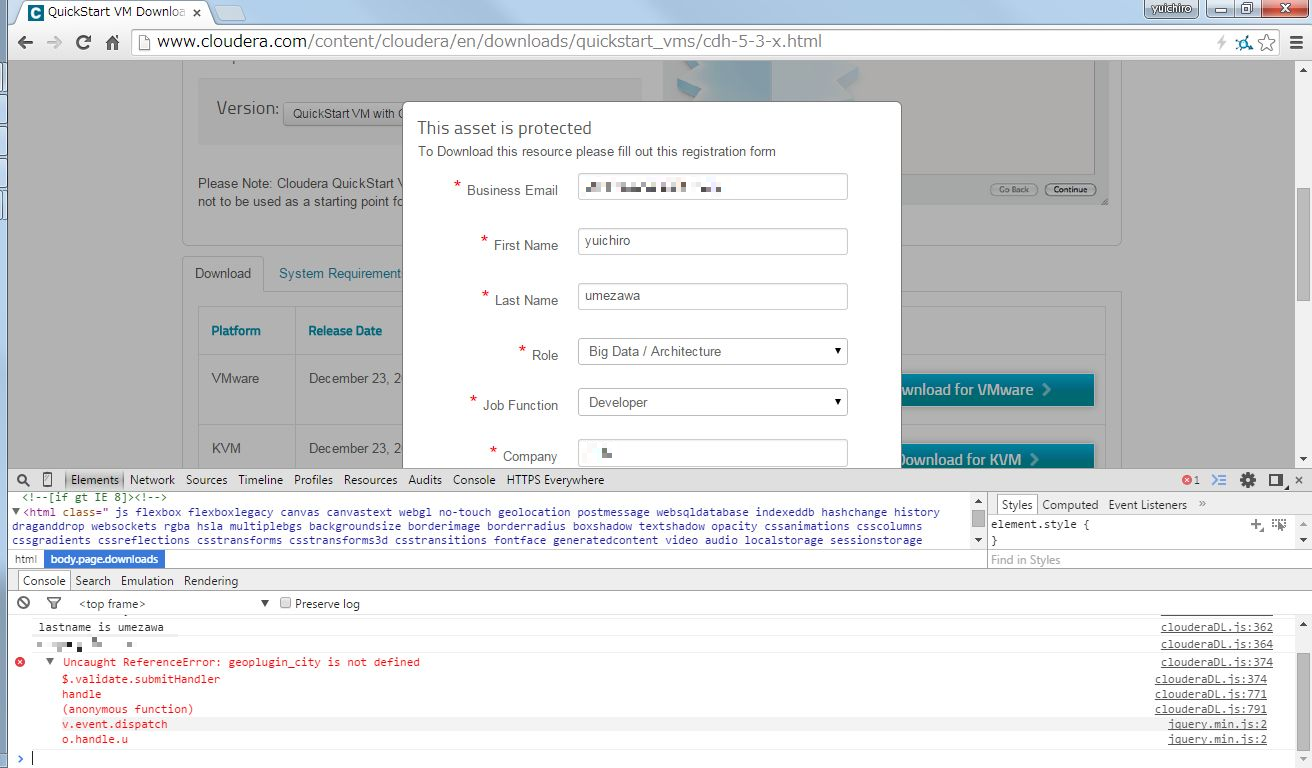Image resolution: width=1312 pixels, height=768 pixels.
Task: Open the Job Function dropdown
Action: (x=712, y=402)
